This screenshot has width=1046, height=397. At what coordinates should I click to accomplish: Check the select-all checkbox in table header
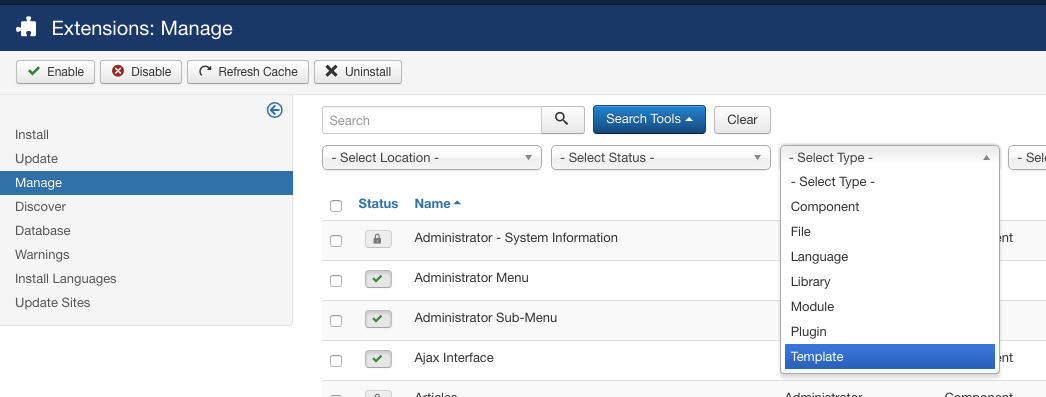click(336, 206)
